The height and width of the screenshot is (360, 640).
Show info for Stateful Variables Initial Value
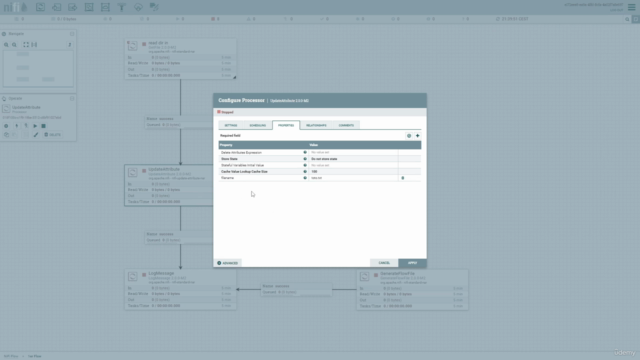pyautogui.click(x=305, y=165)
